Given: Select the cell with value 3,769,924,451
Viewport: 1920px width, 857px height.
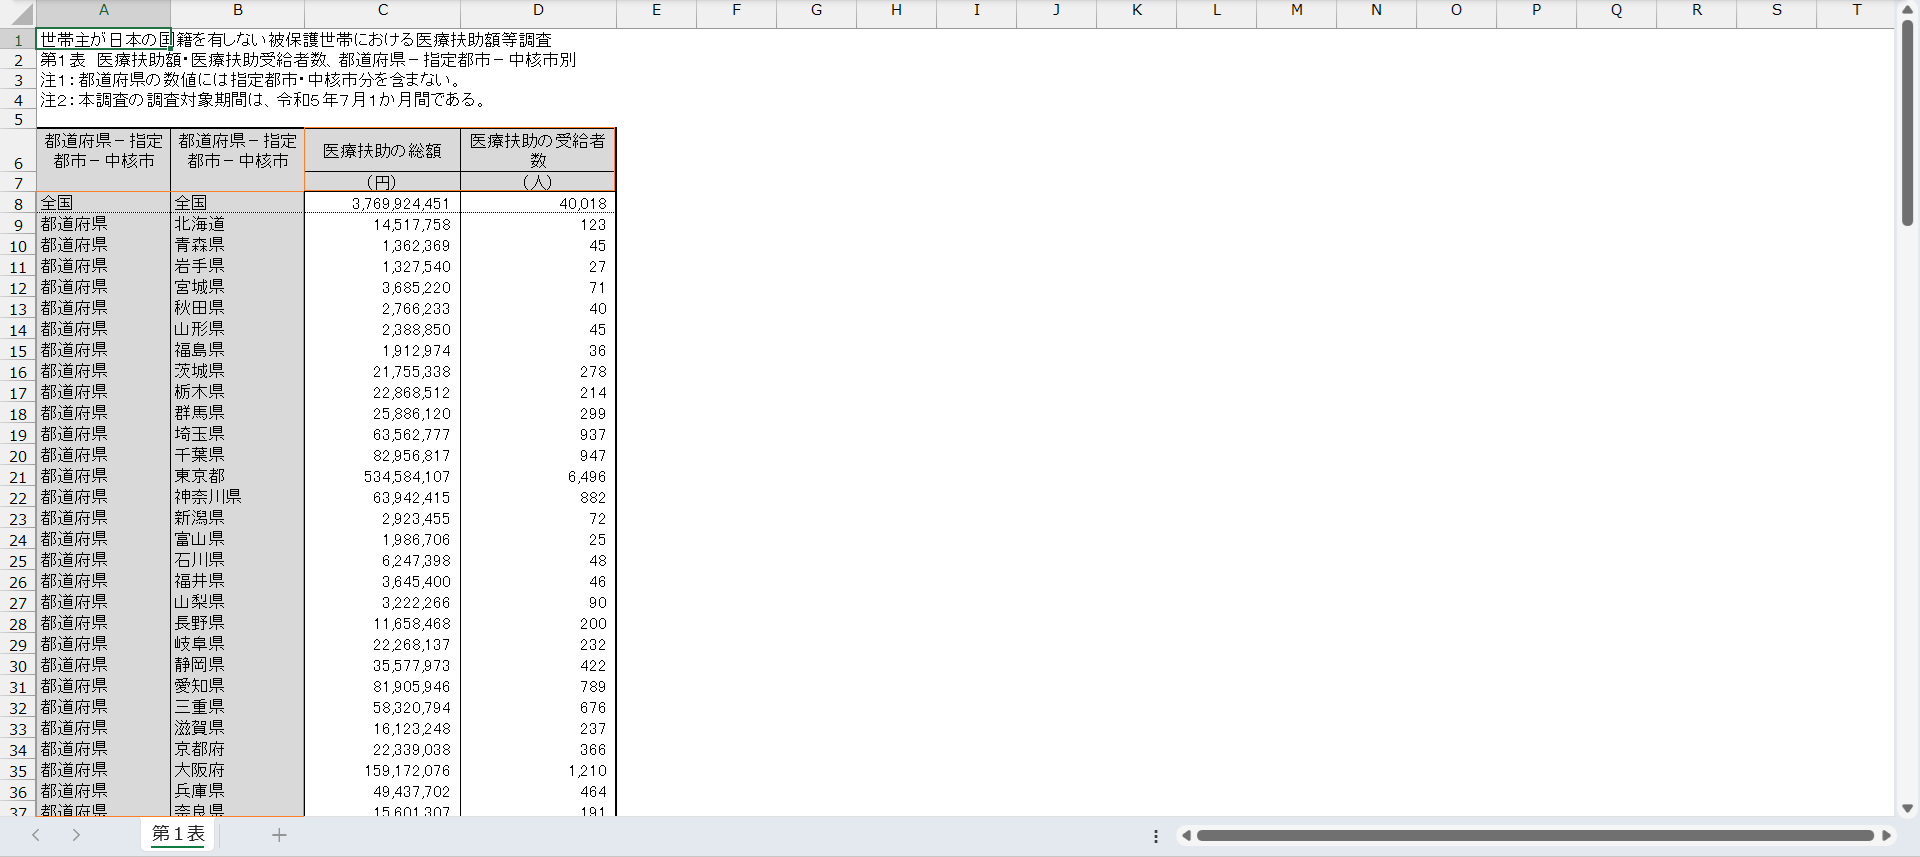Looking at the screenshot, I should (x=382, y=204).
